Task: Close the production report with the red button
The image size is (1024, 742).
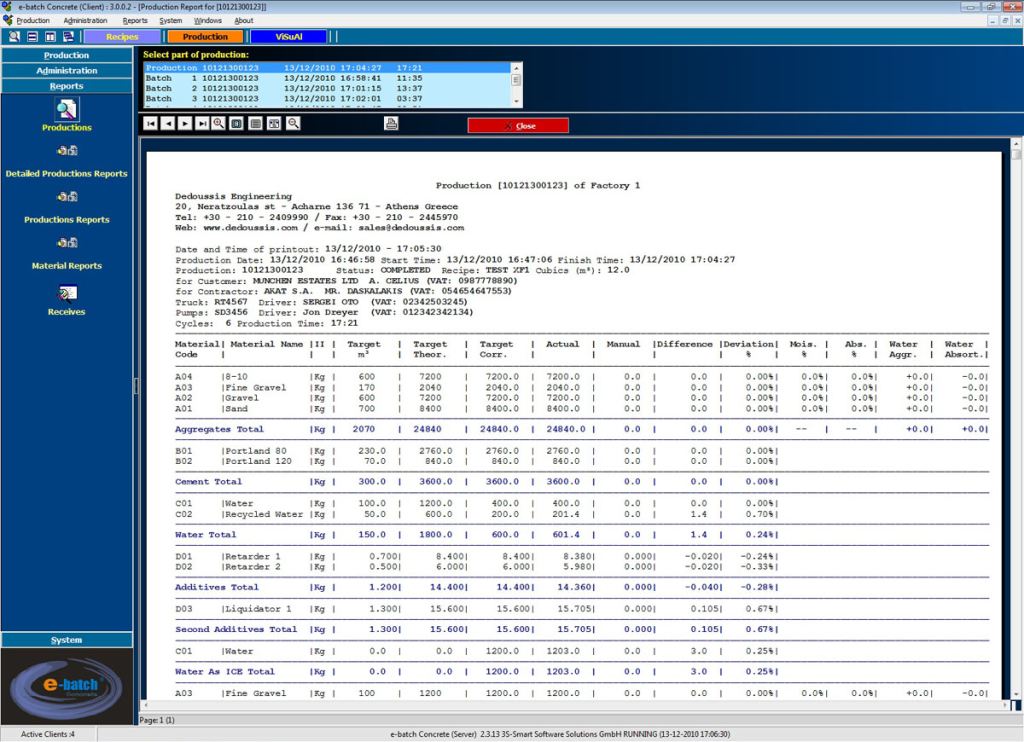Action: 518,125
